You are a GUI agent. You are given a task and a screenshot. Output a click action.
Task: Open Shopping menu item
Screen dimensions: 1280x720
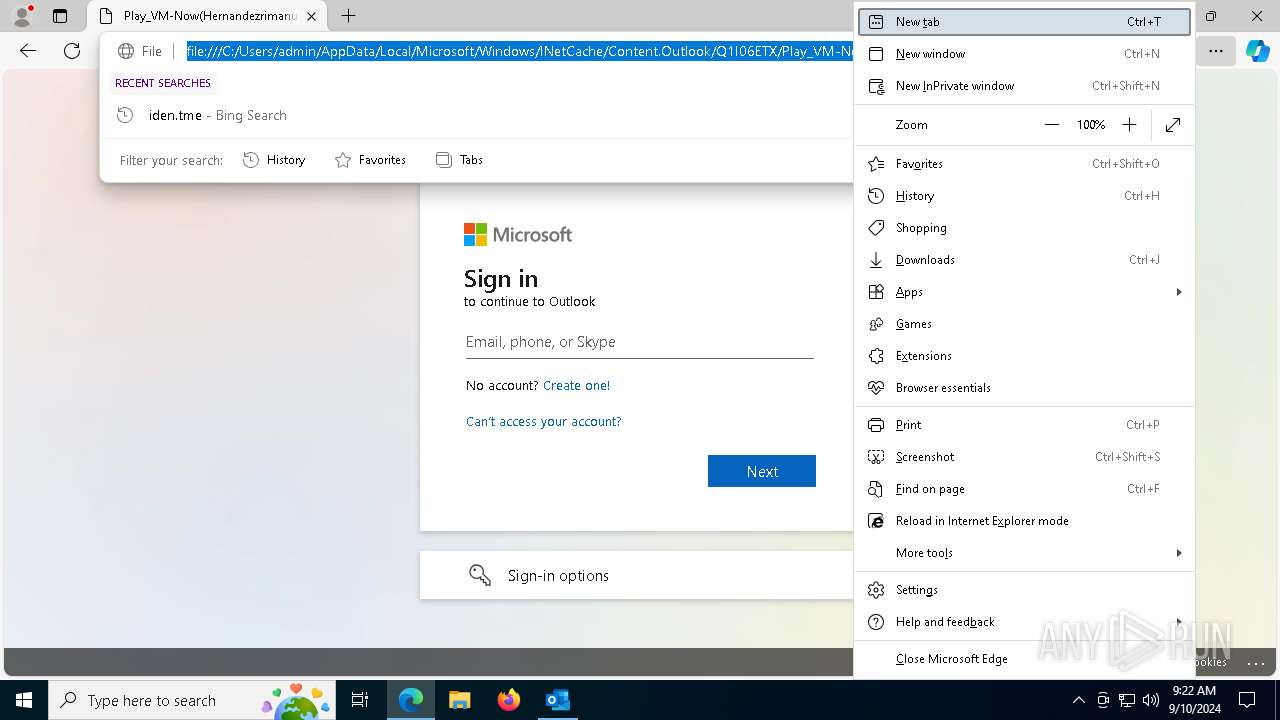tap(1024, 228)
